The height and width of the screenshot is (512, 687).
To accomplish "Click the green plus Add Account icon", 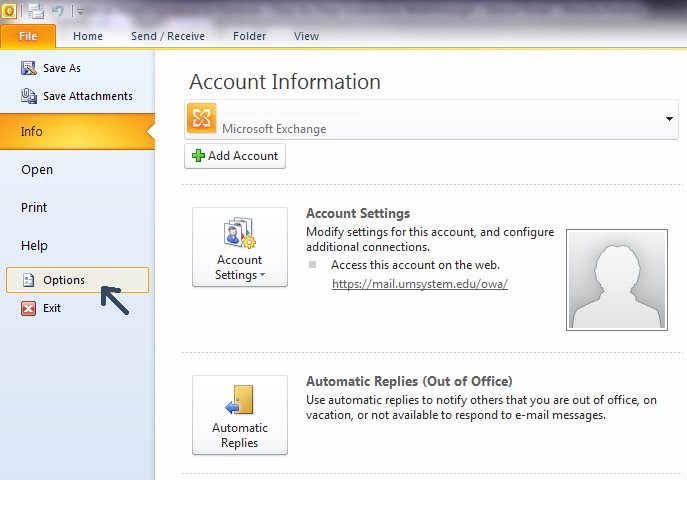I will pyautogui.click(x=198, y=155).
